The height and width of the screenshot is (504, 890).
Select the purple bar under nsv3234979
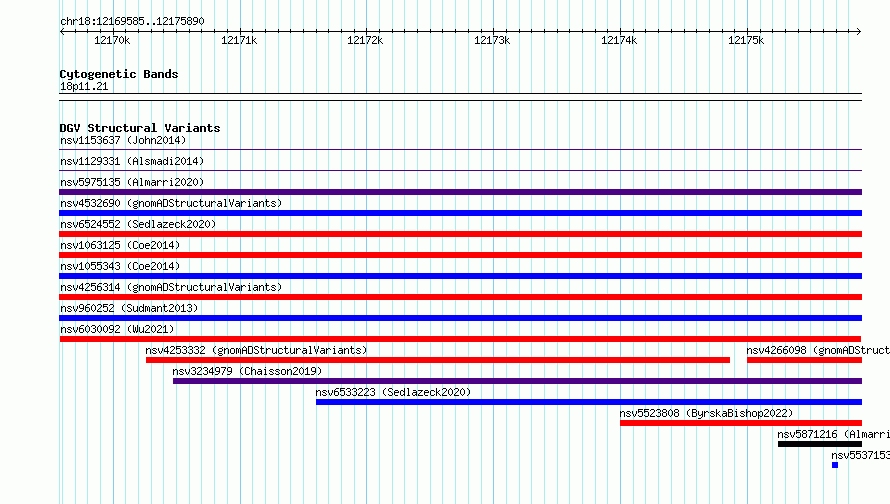517,381
